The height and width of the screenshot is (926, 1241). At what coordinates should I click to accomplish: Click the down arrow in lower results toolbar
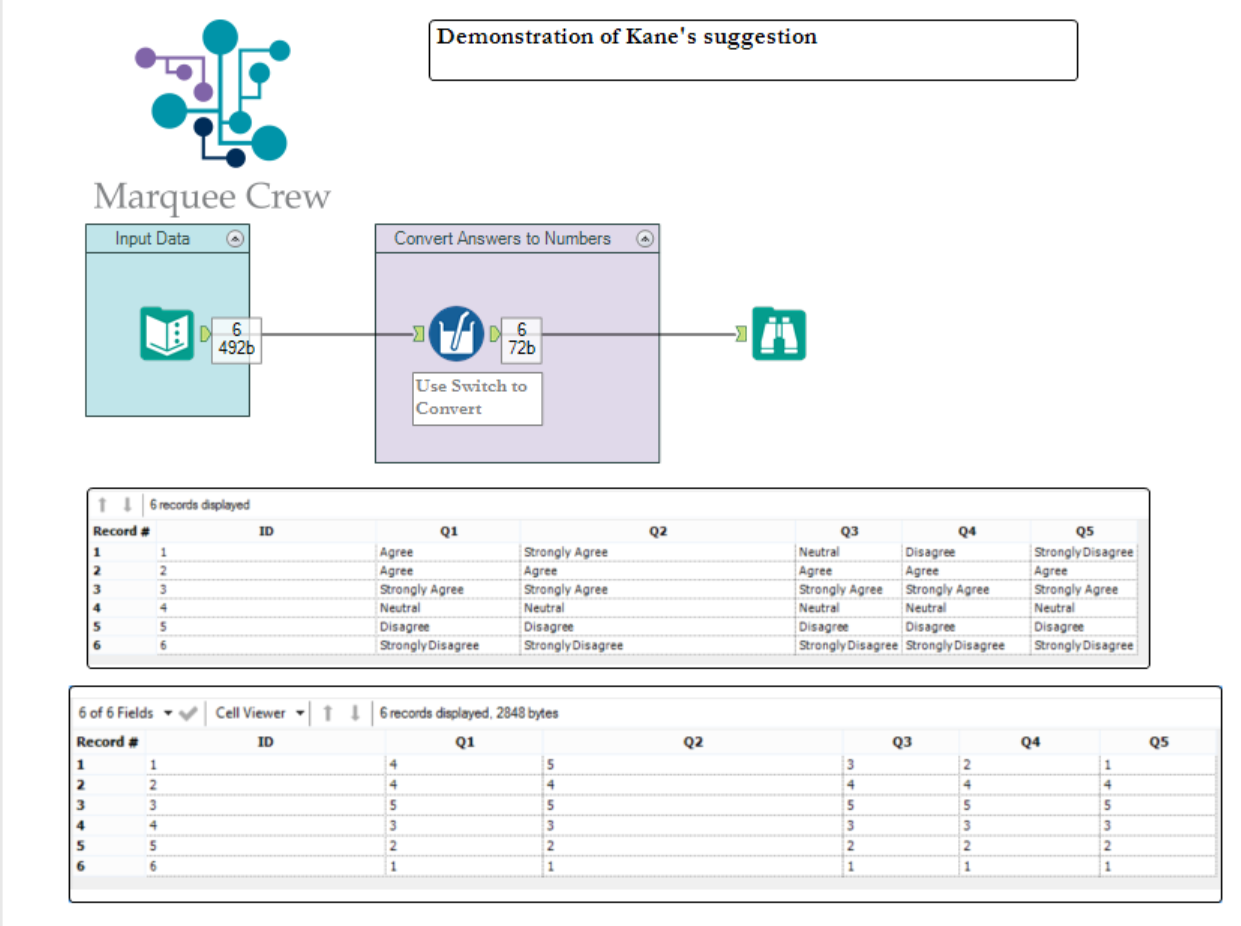354,713
